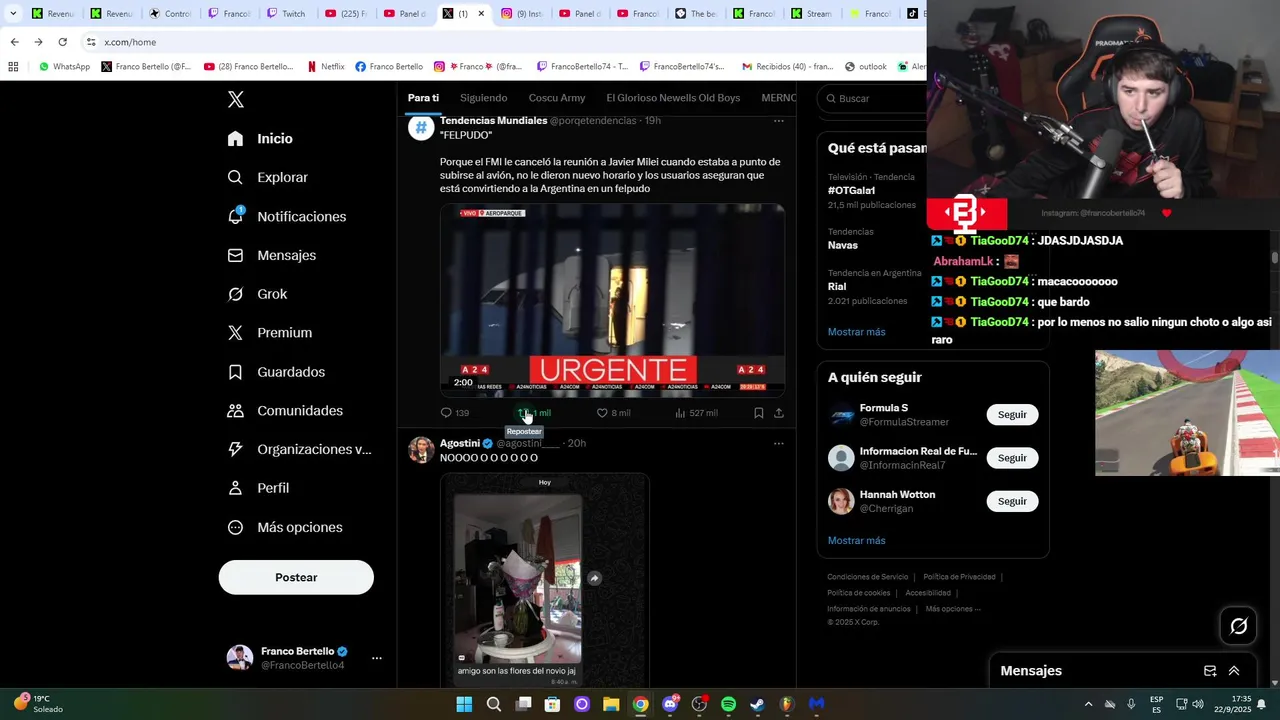Open Premium from the sidebar
The image size is (1280, 720).
pos(269,333)
